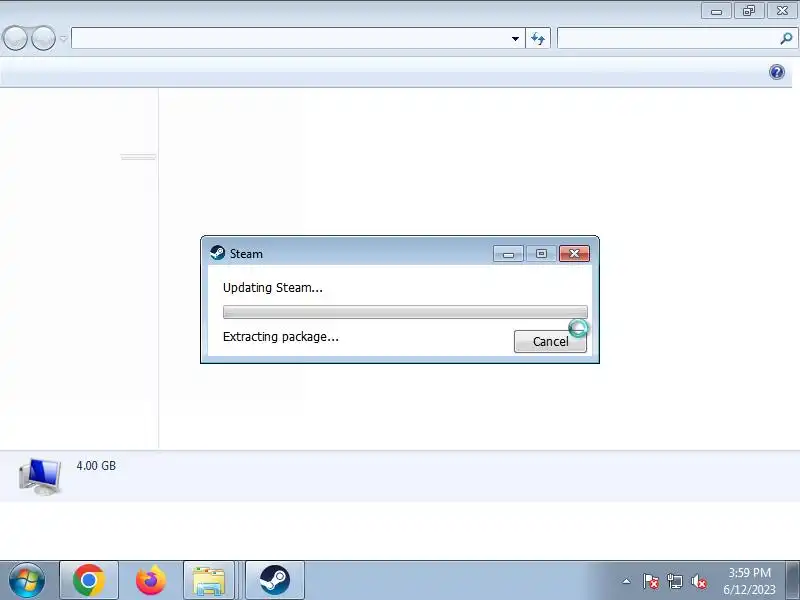Switch to Steam via the taskbar icon
Viewport: 800px width, 600px height.
pos(275,580)
